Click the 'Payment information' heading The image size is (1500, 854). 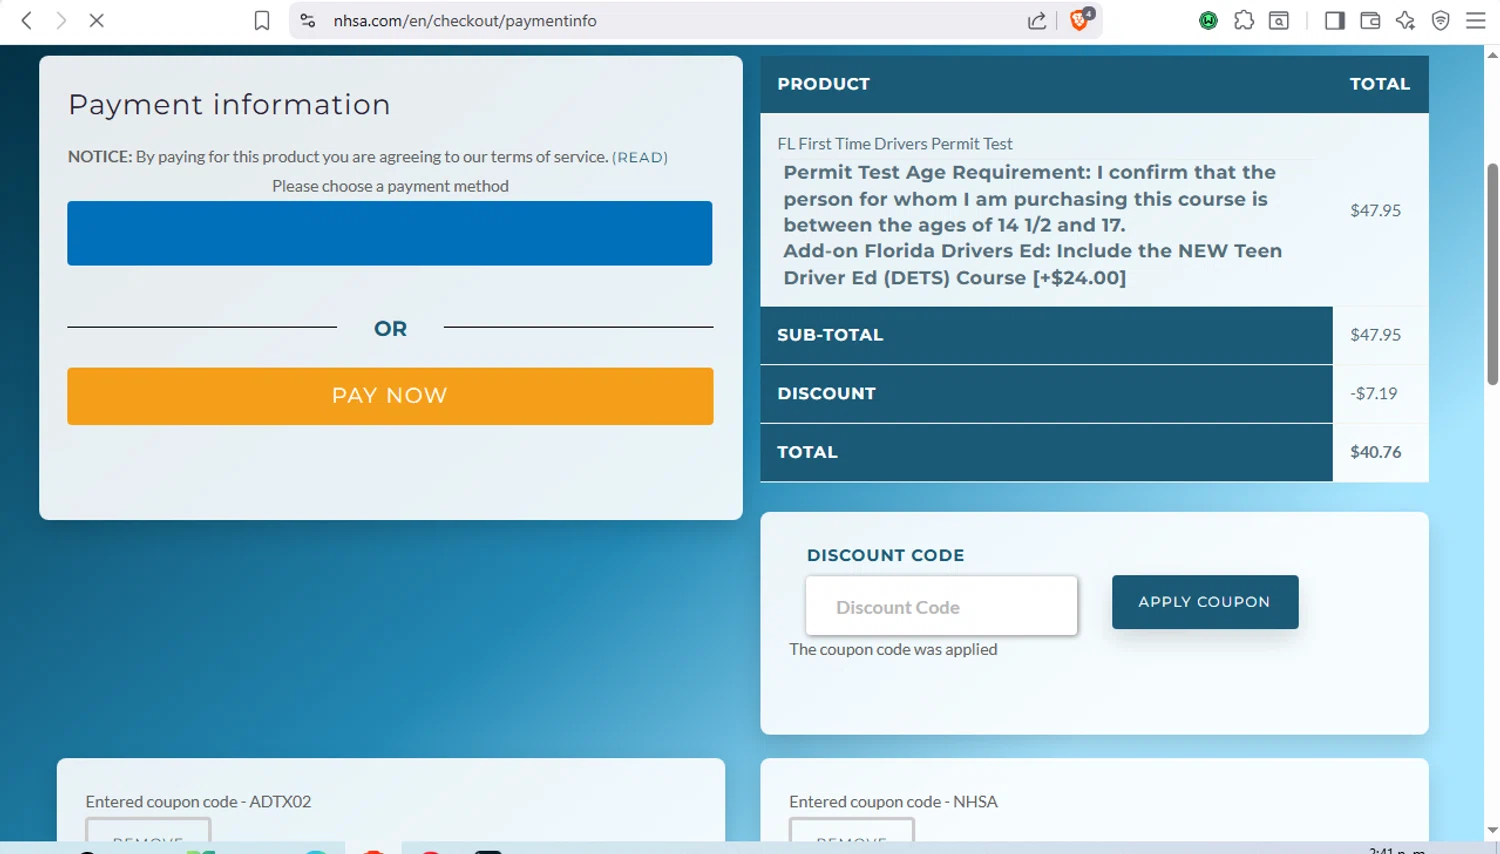pos(229,104)
